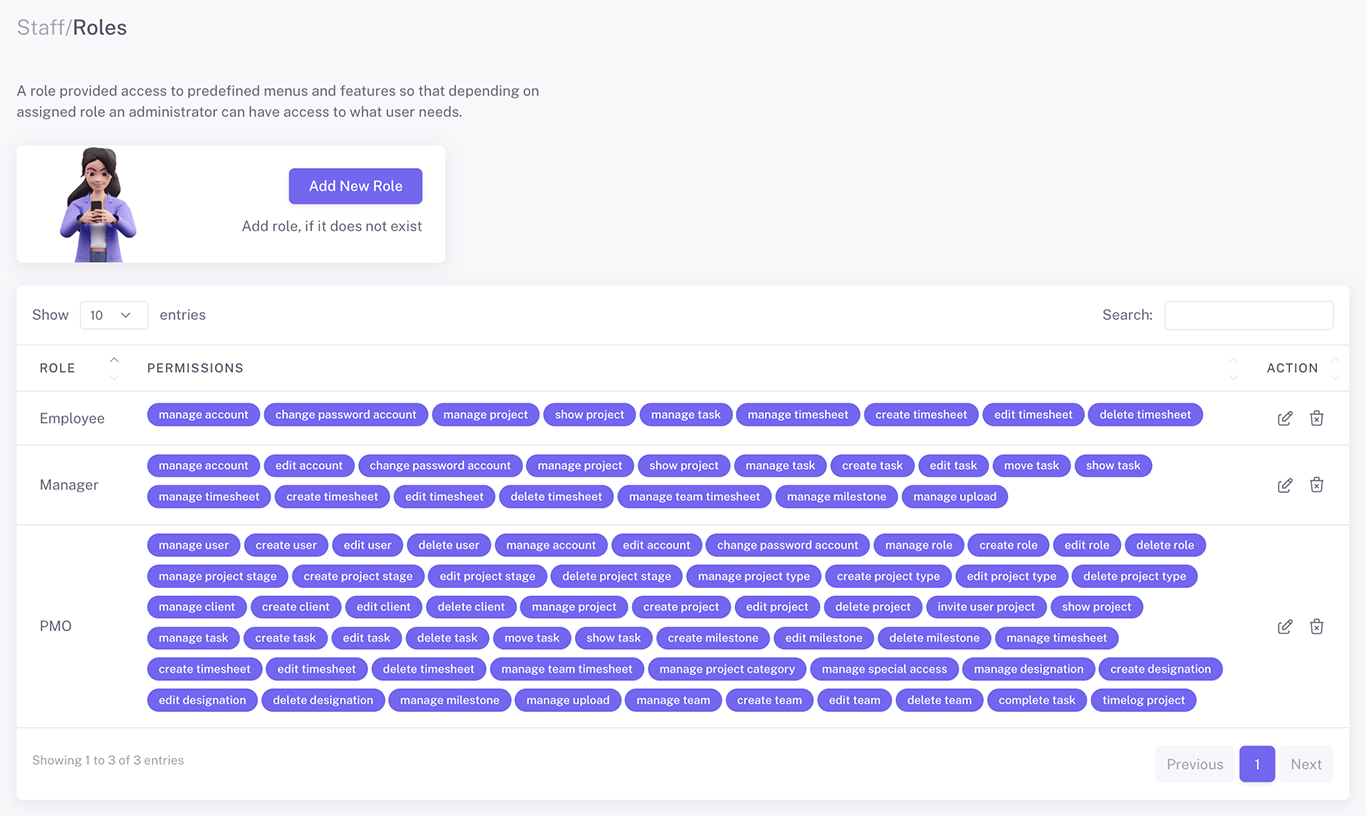Click Manager's 'show task' tag
1366x816 pixels.
click(x=1113, y=465)
